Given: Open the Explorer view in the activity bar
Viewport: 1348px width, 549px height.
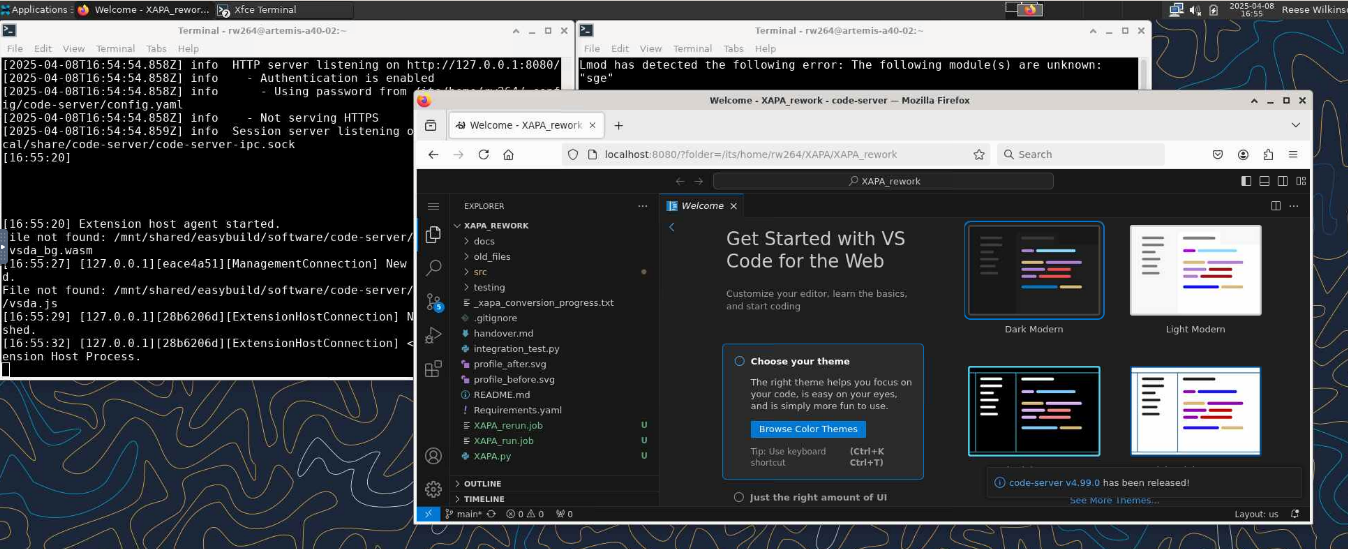Looking at the screenshot, I should [x=433, y=234].
